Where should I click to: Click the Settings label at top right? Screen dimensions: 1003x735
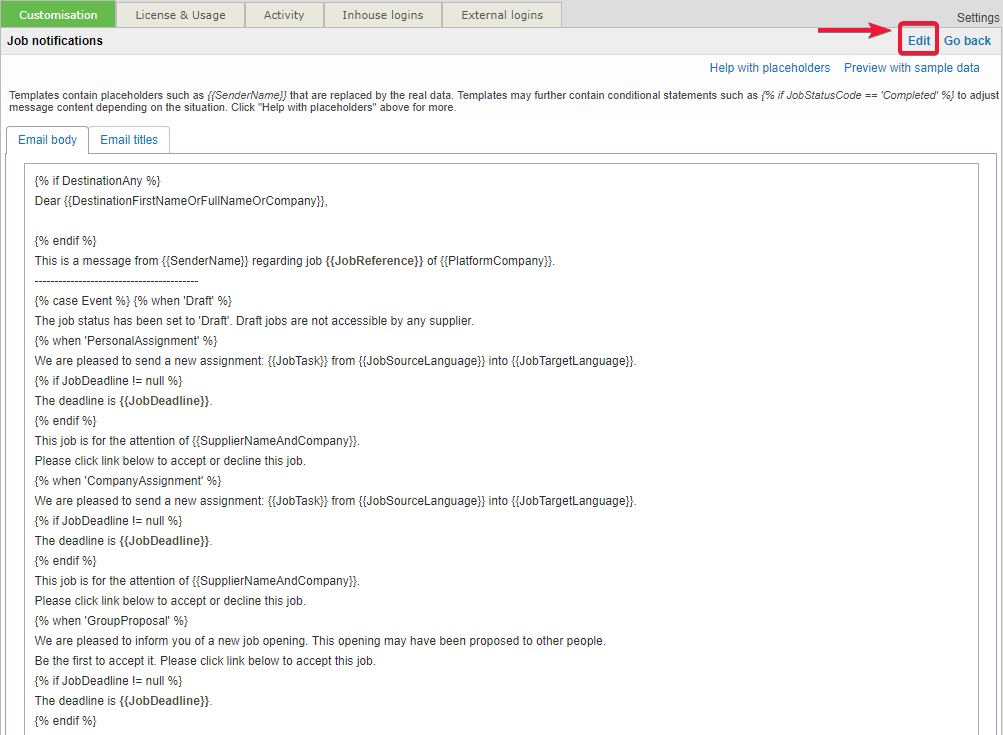(x=977, y=18)
